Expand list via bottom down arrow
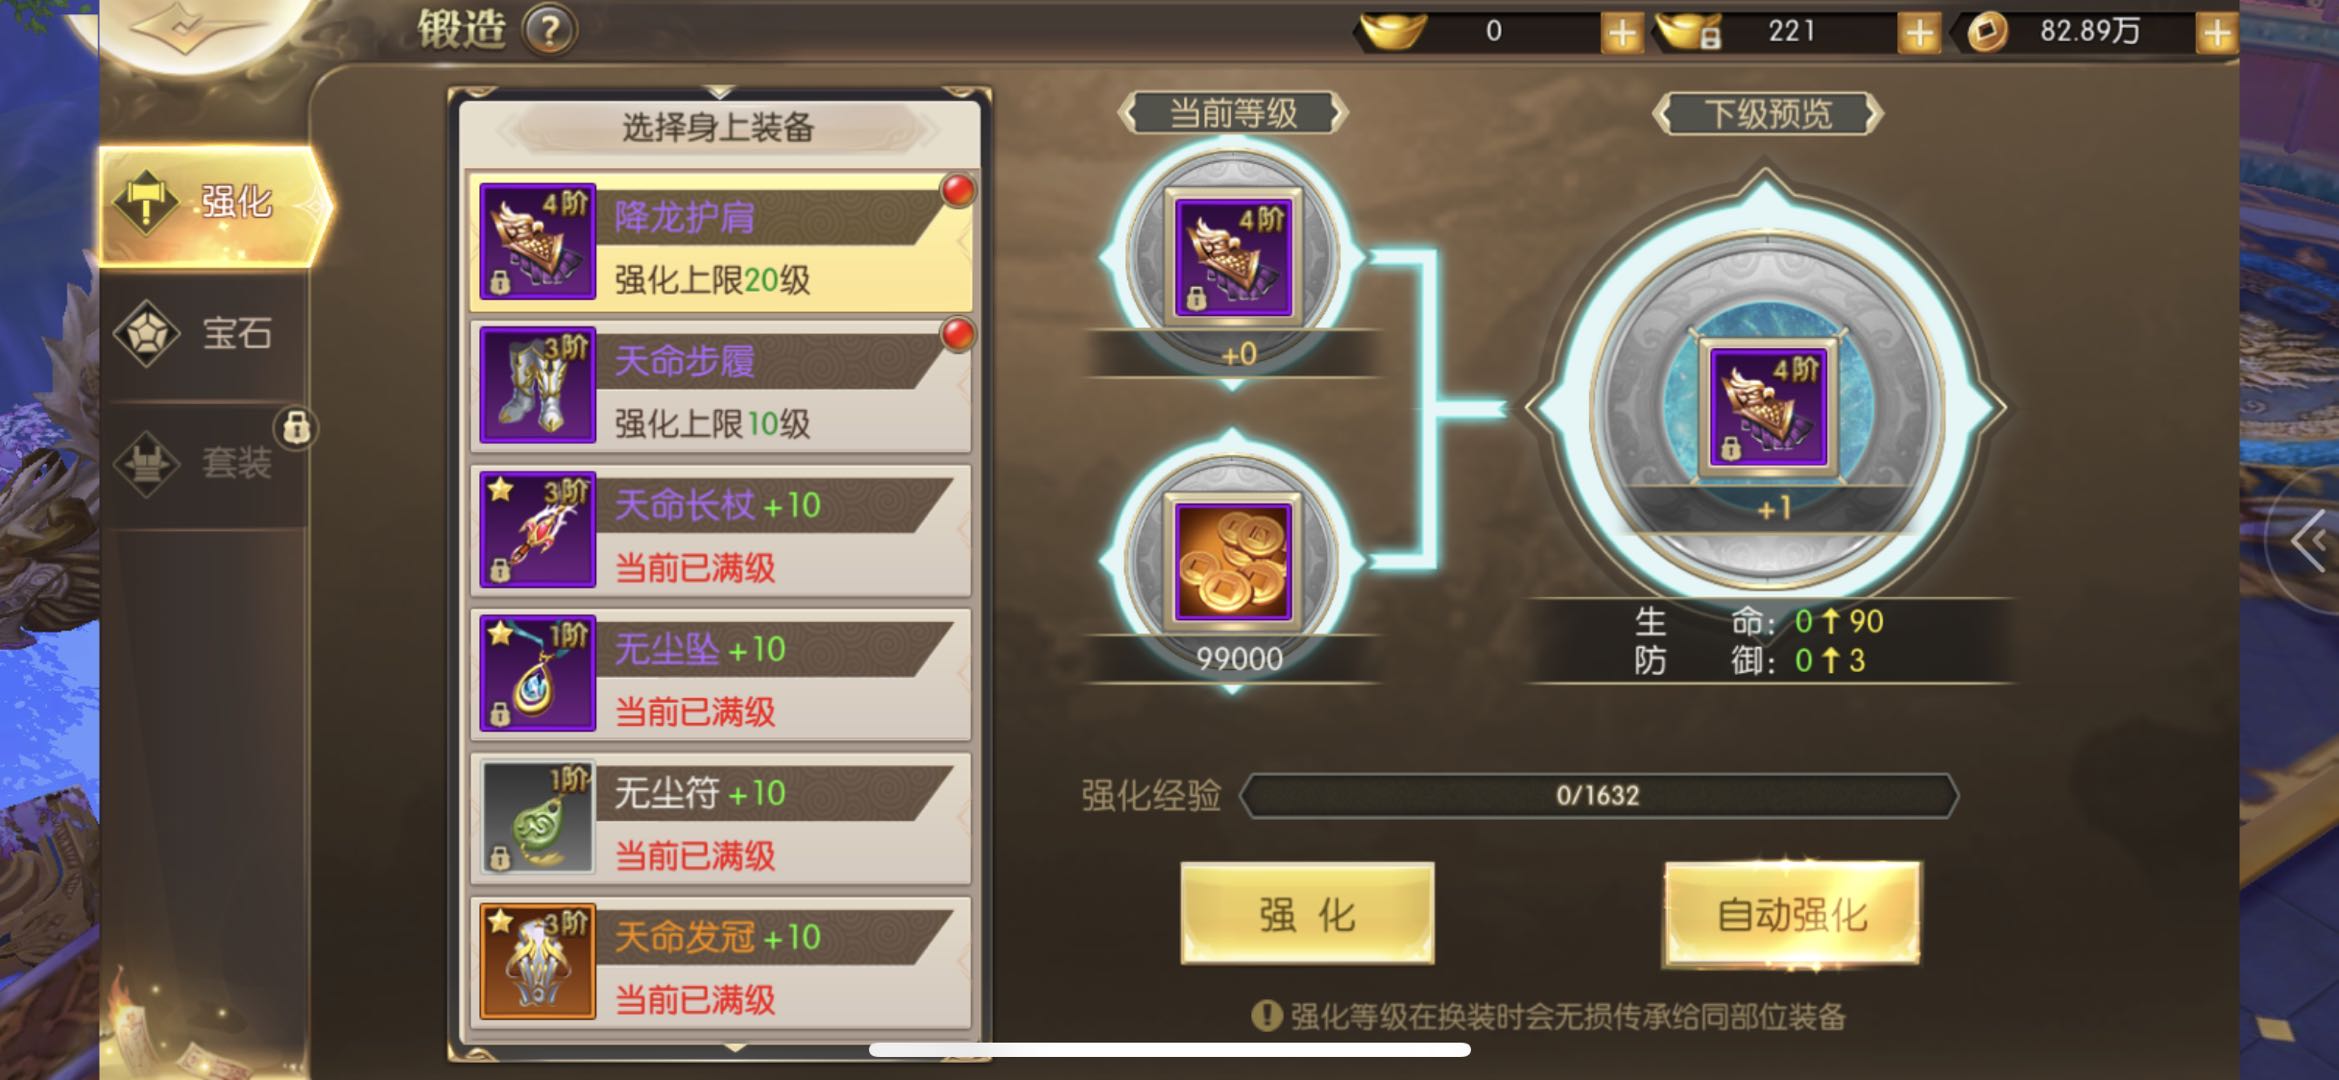 (x=736, y=1047)
